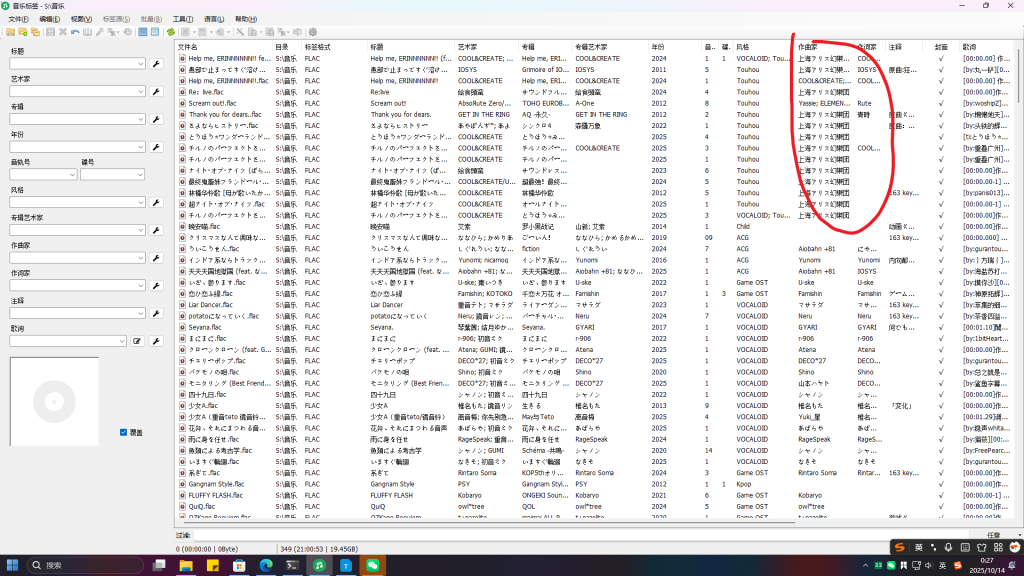This screenshot has width=1024, height=576.
Task: Click the edit icon next to 歌词 field
Action: pos(138,341)
